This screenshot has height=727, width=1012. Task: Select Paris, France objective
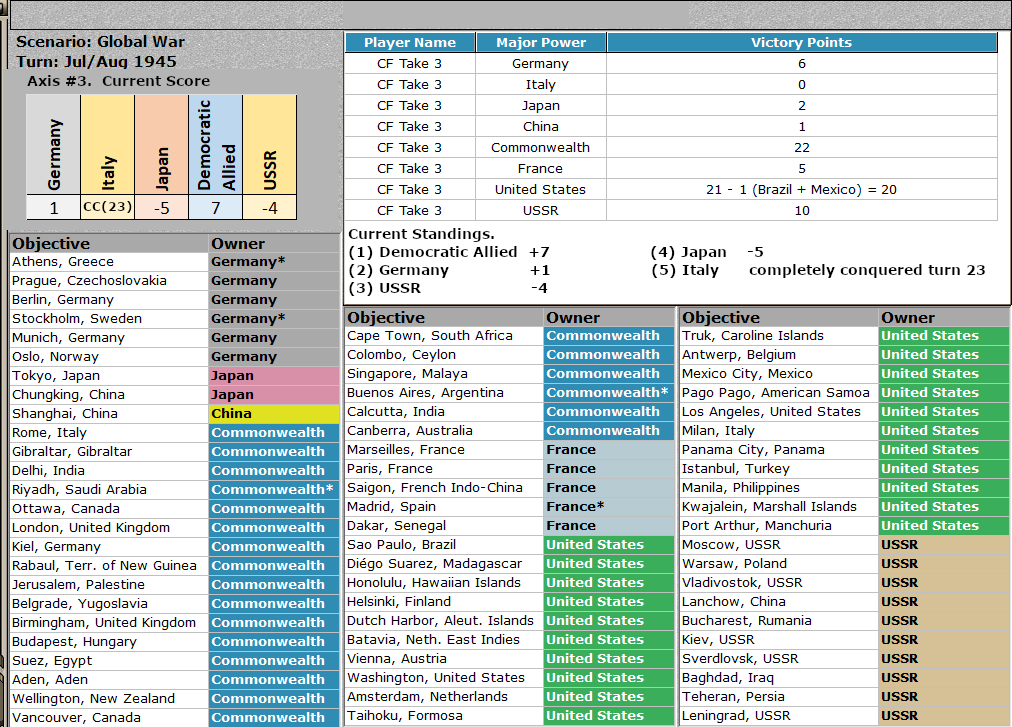point(444,469)
